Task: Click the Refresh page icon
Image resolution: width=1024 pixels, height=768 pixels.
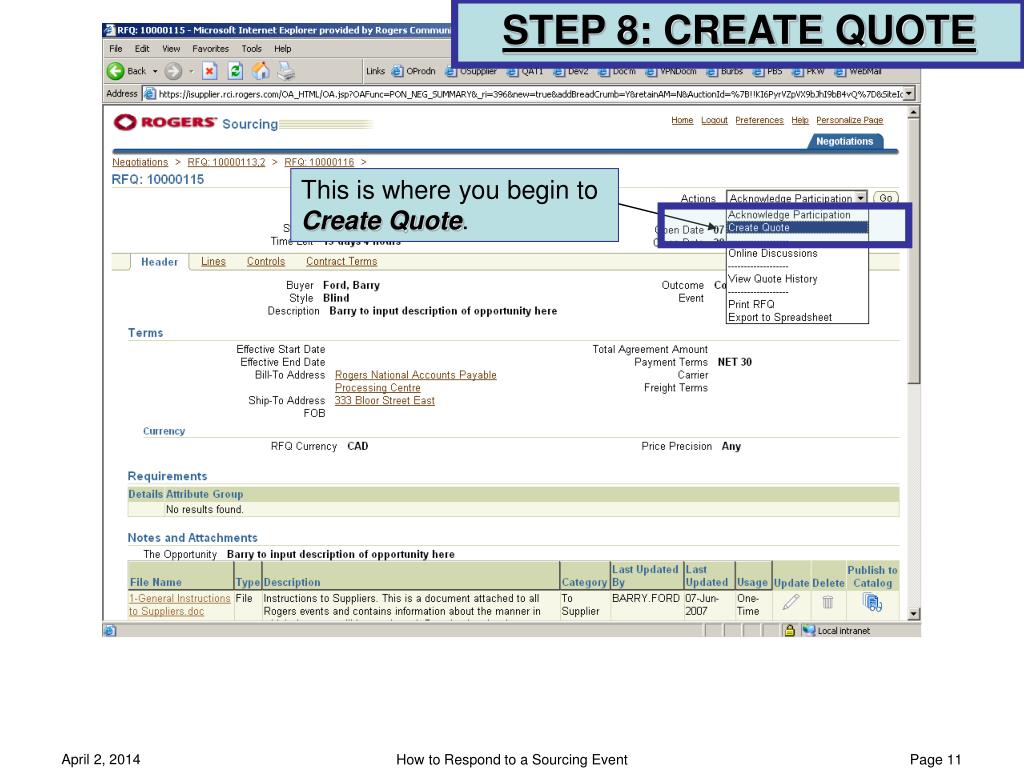Action: (235, 71)
